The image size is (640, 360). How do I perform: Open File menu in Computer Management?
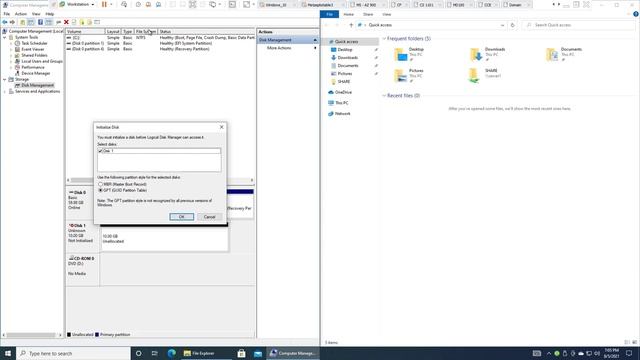pyautogui.click(x=7, y=14)
